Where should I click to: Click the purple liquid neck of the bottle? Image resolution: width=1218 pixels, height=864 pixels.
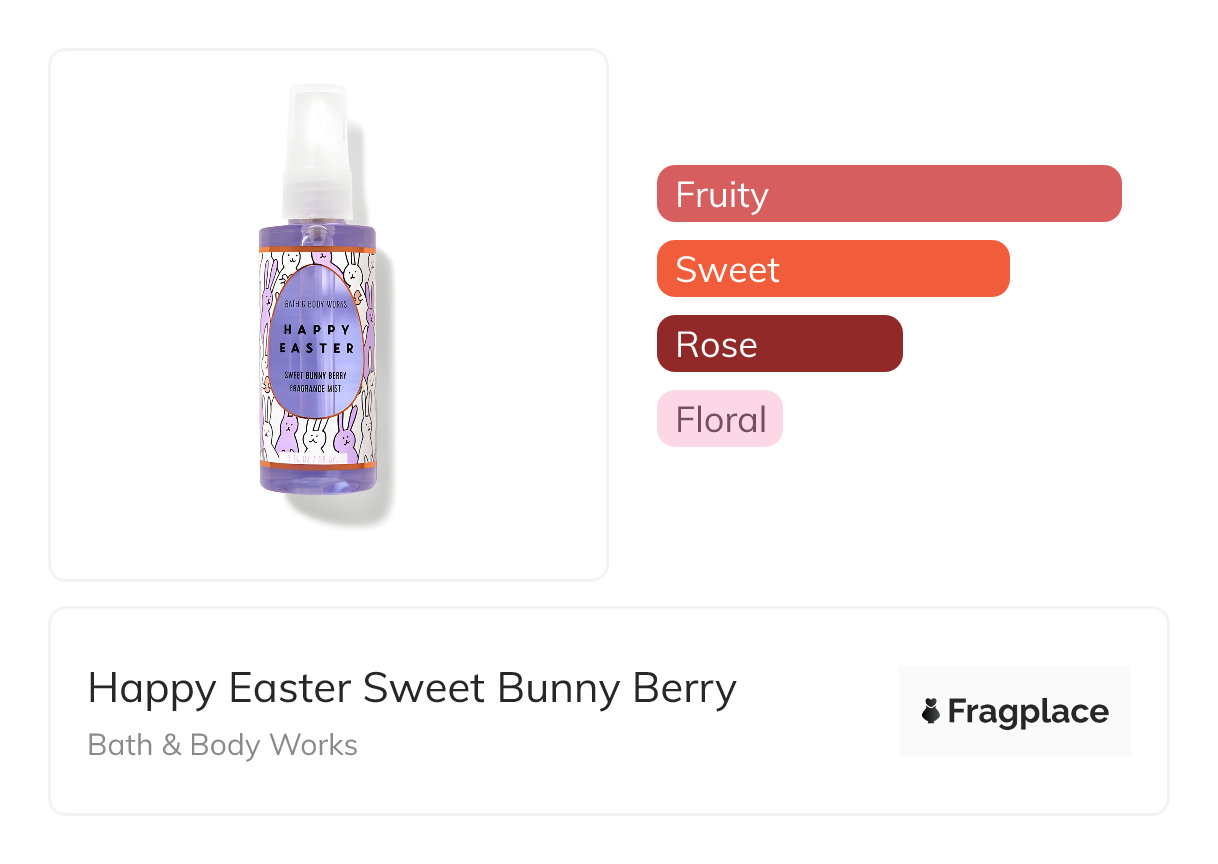317,237
